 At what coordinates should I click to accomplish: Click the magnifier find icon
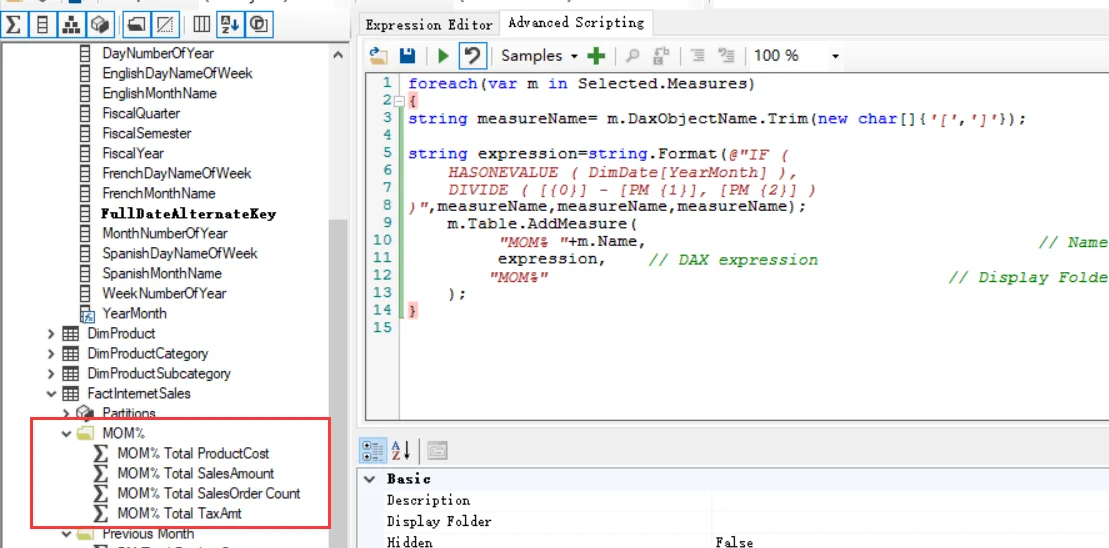pyautogui.click(x=634, y=56)
